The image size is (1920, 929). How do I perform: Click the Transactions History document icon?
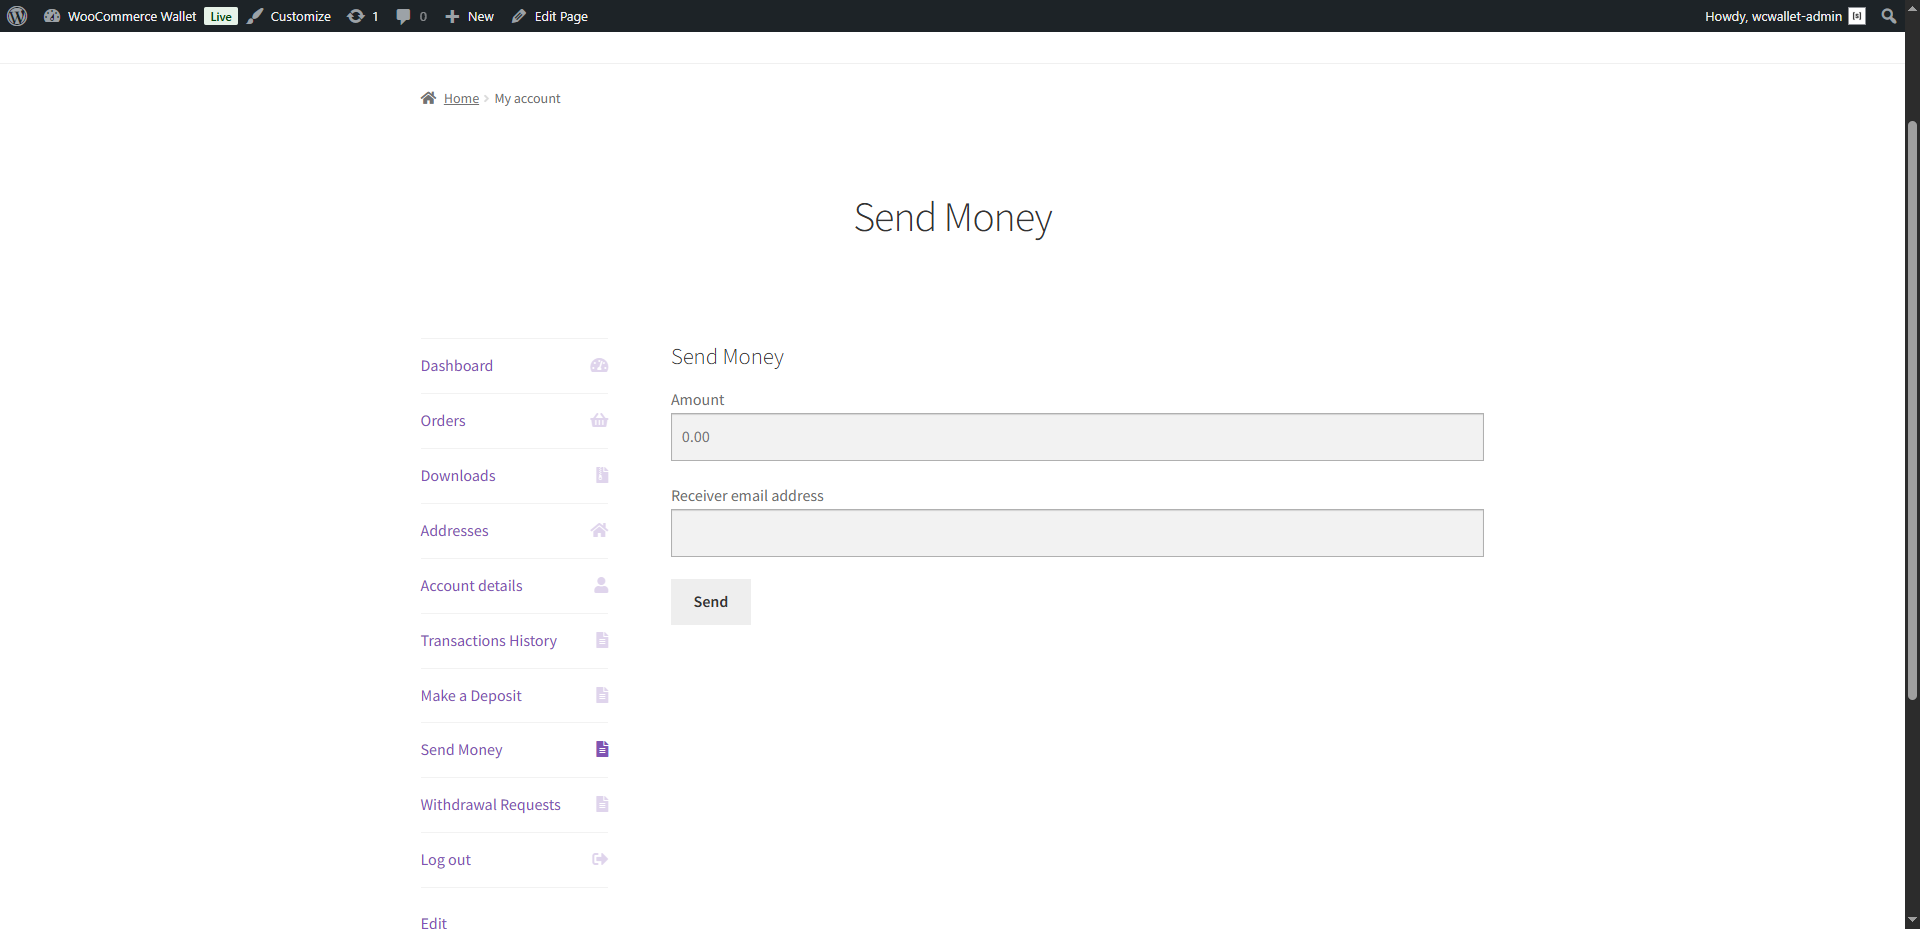click(x=602, y=640)
